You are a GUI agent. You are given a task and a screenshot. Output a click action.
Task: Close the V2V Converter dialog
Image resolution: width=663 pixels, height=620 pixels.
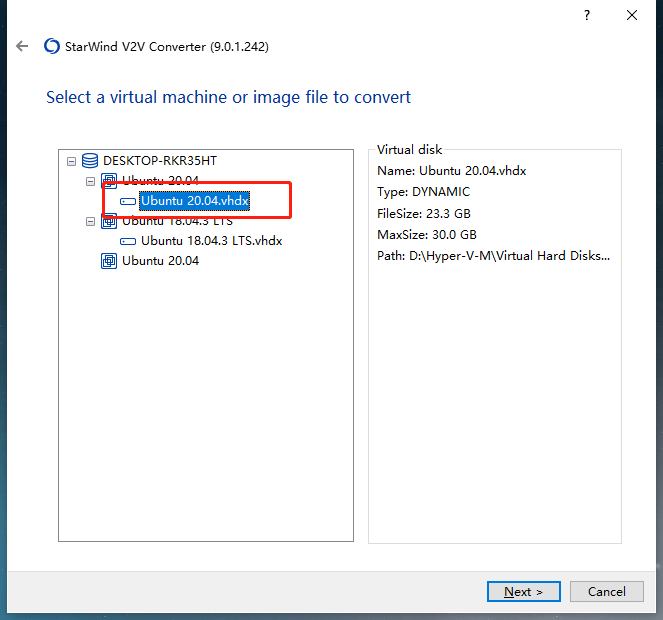coord(632,15)
